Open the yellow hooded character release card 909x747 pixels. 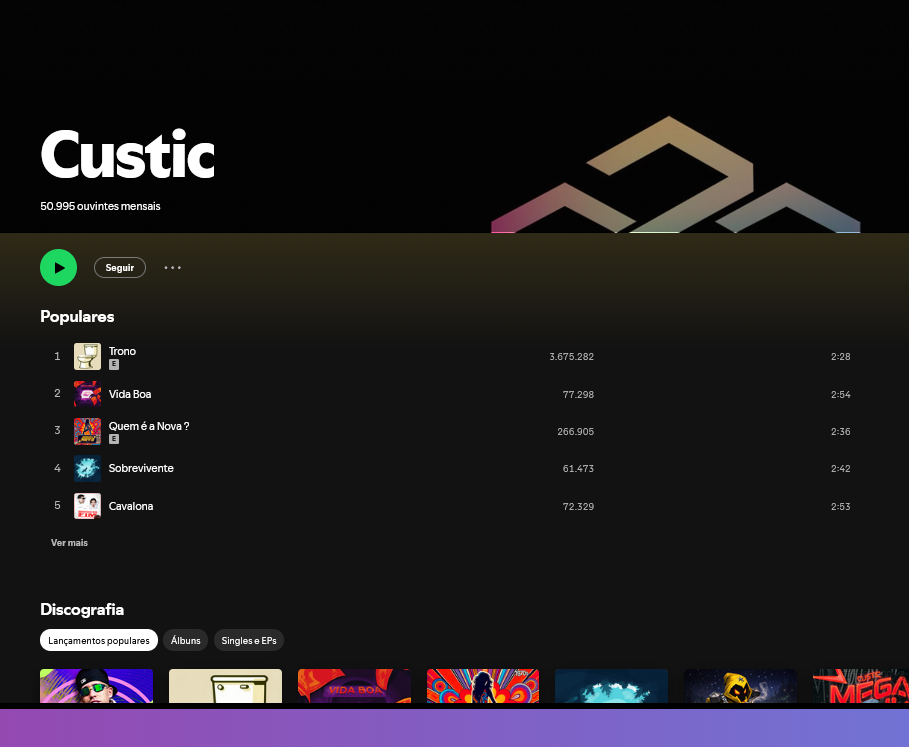[740, 686]
